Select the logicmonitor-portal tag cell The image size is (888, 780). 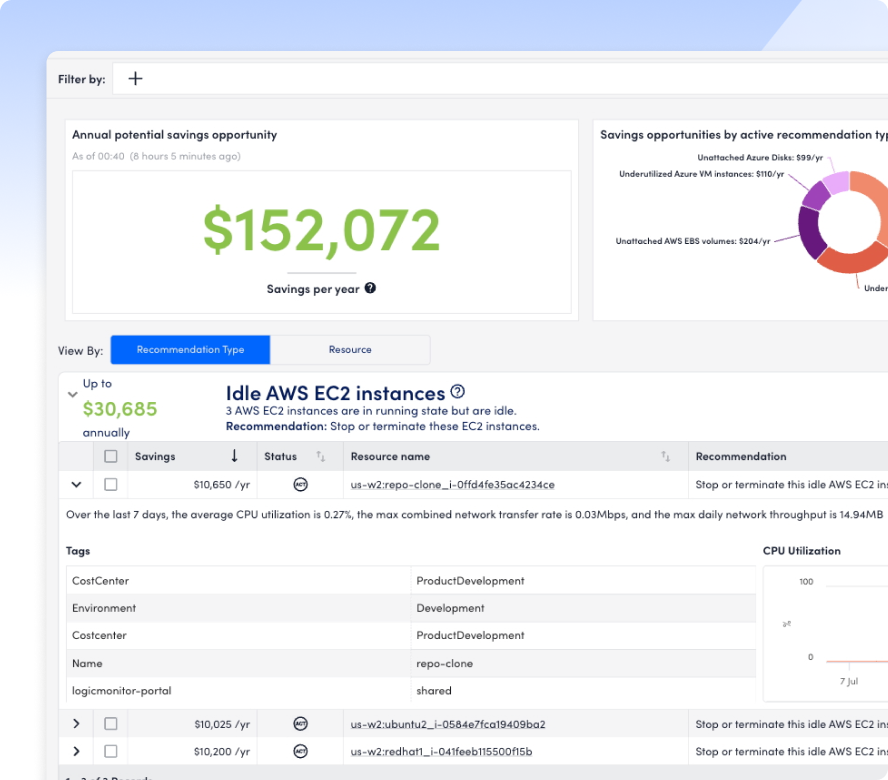238,691
